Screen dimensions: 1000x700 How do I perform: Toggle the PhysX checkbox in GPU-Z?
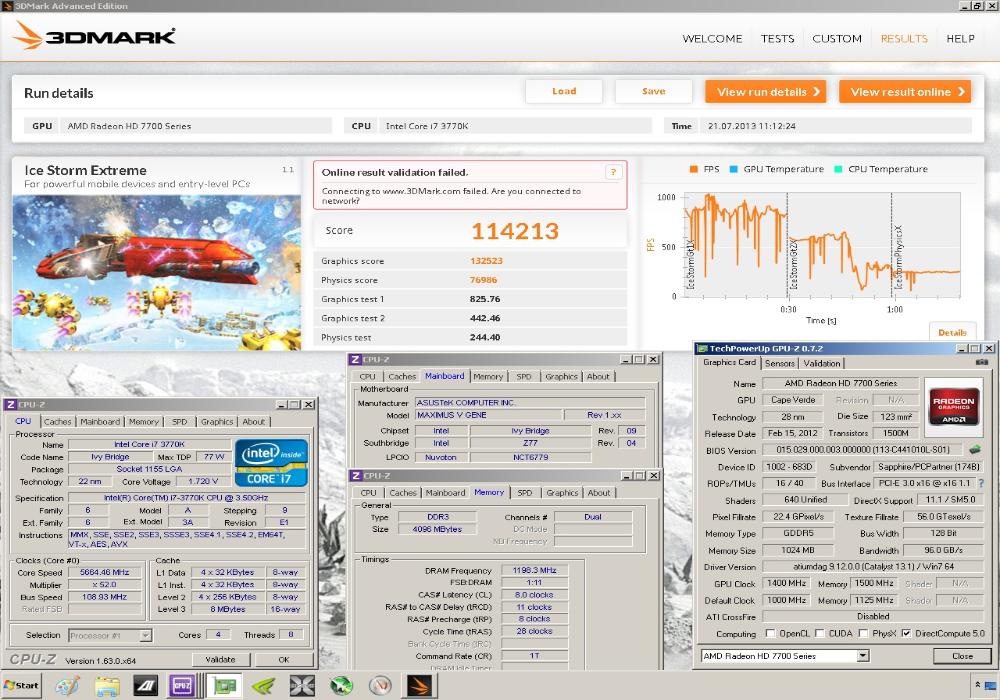click(863, 633)
